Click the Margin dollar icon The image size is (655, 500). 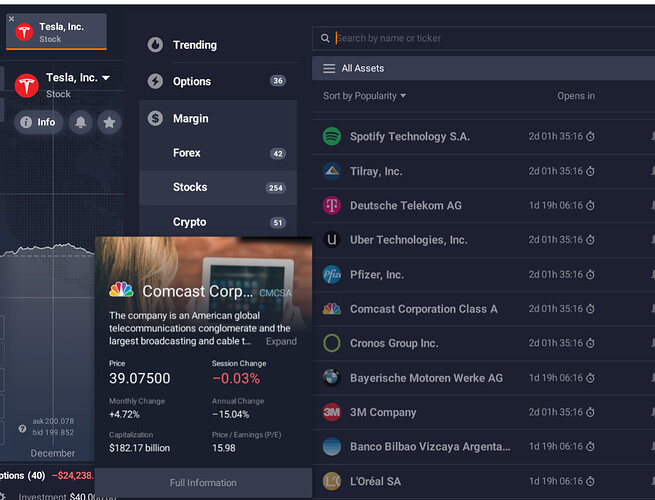(155, 119)
